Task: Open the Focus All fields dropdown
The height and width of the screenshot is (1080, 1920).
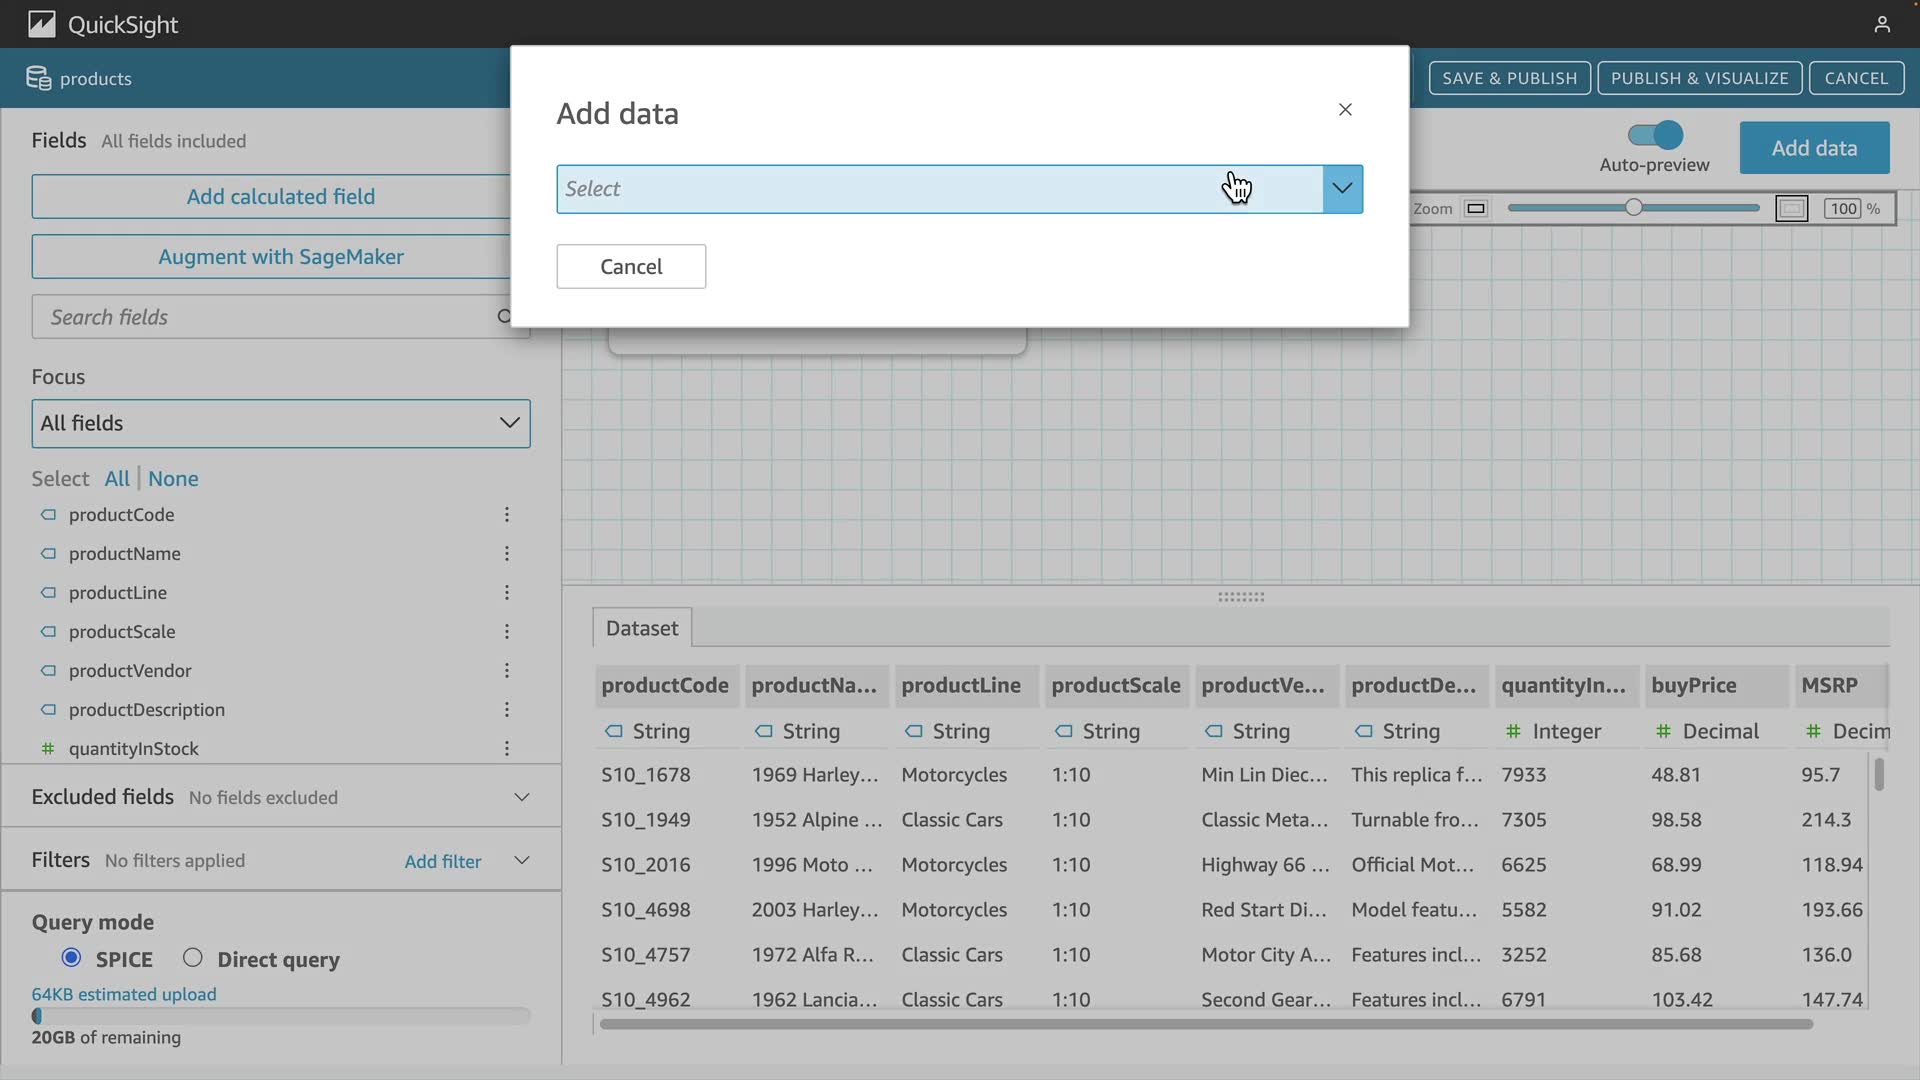Action: [x=280, y=424]
